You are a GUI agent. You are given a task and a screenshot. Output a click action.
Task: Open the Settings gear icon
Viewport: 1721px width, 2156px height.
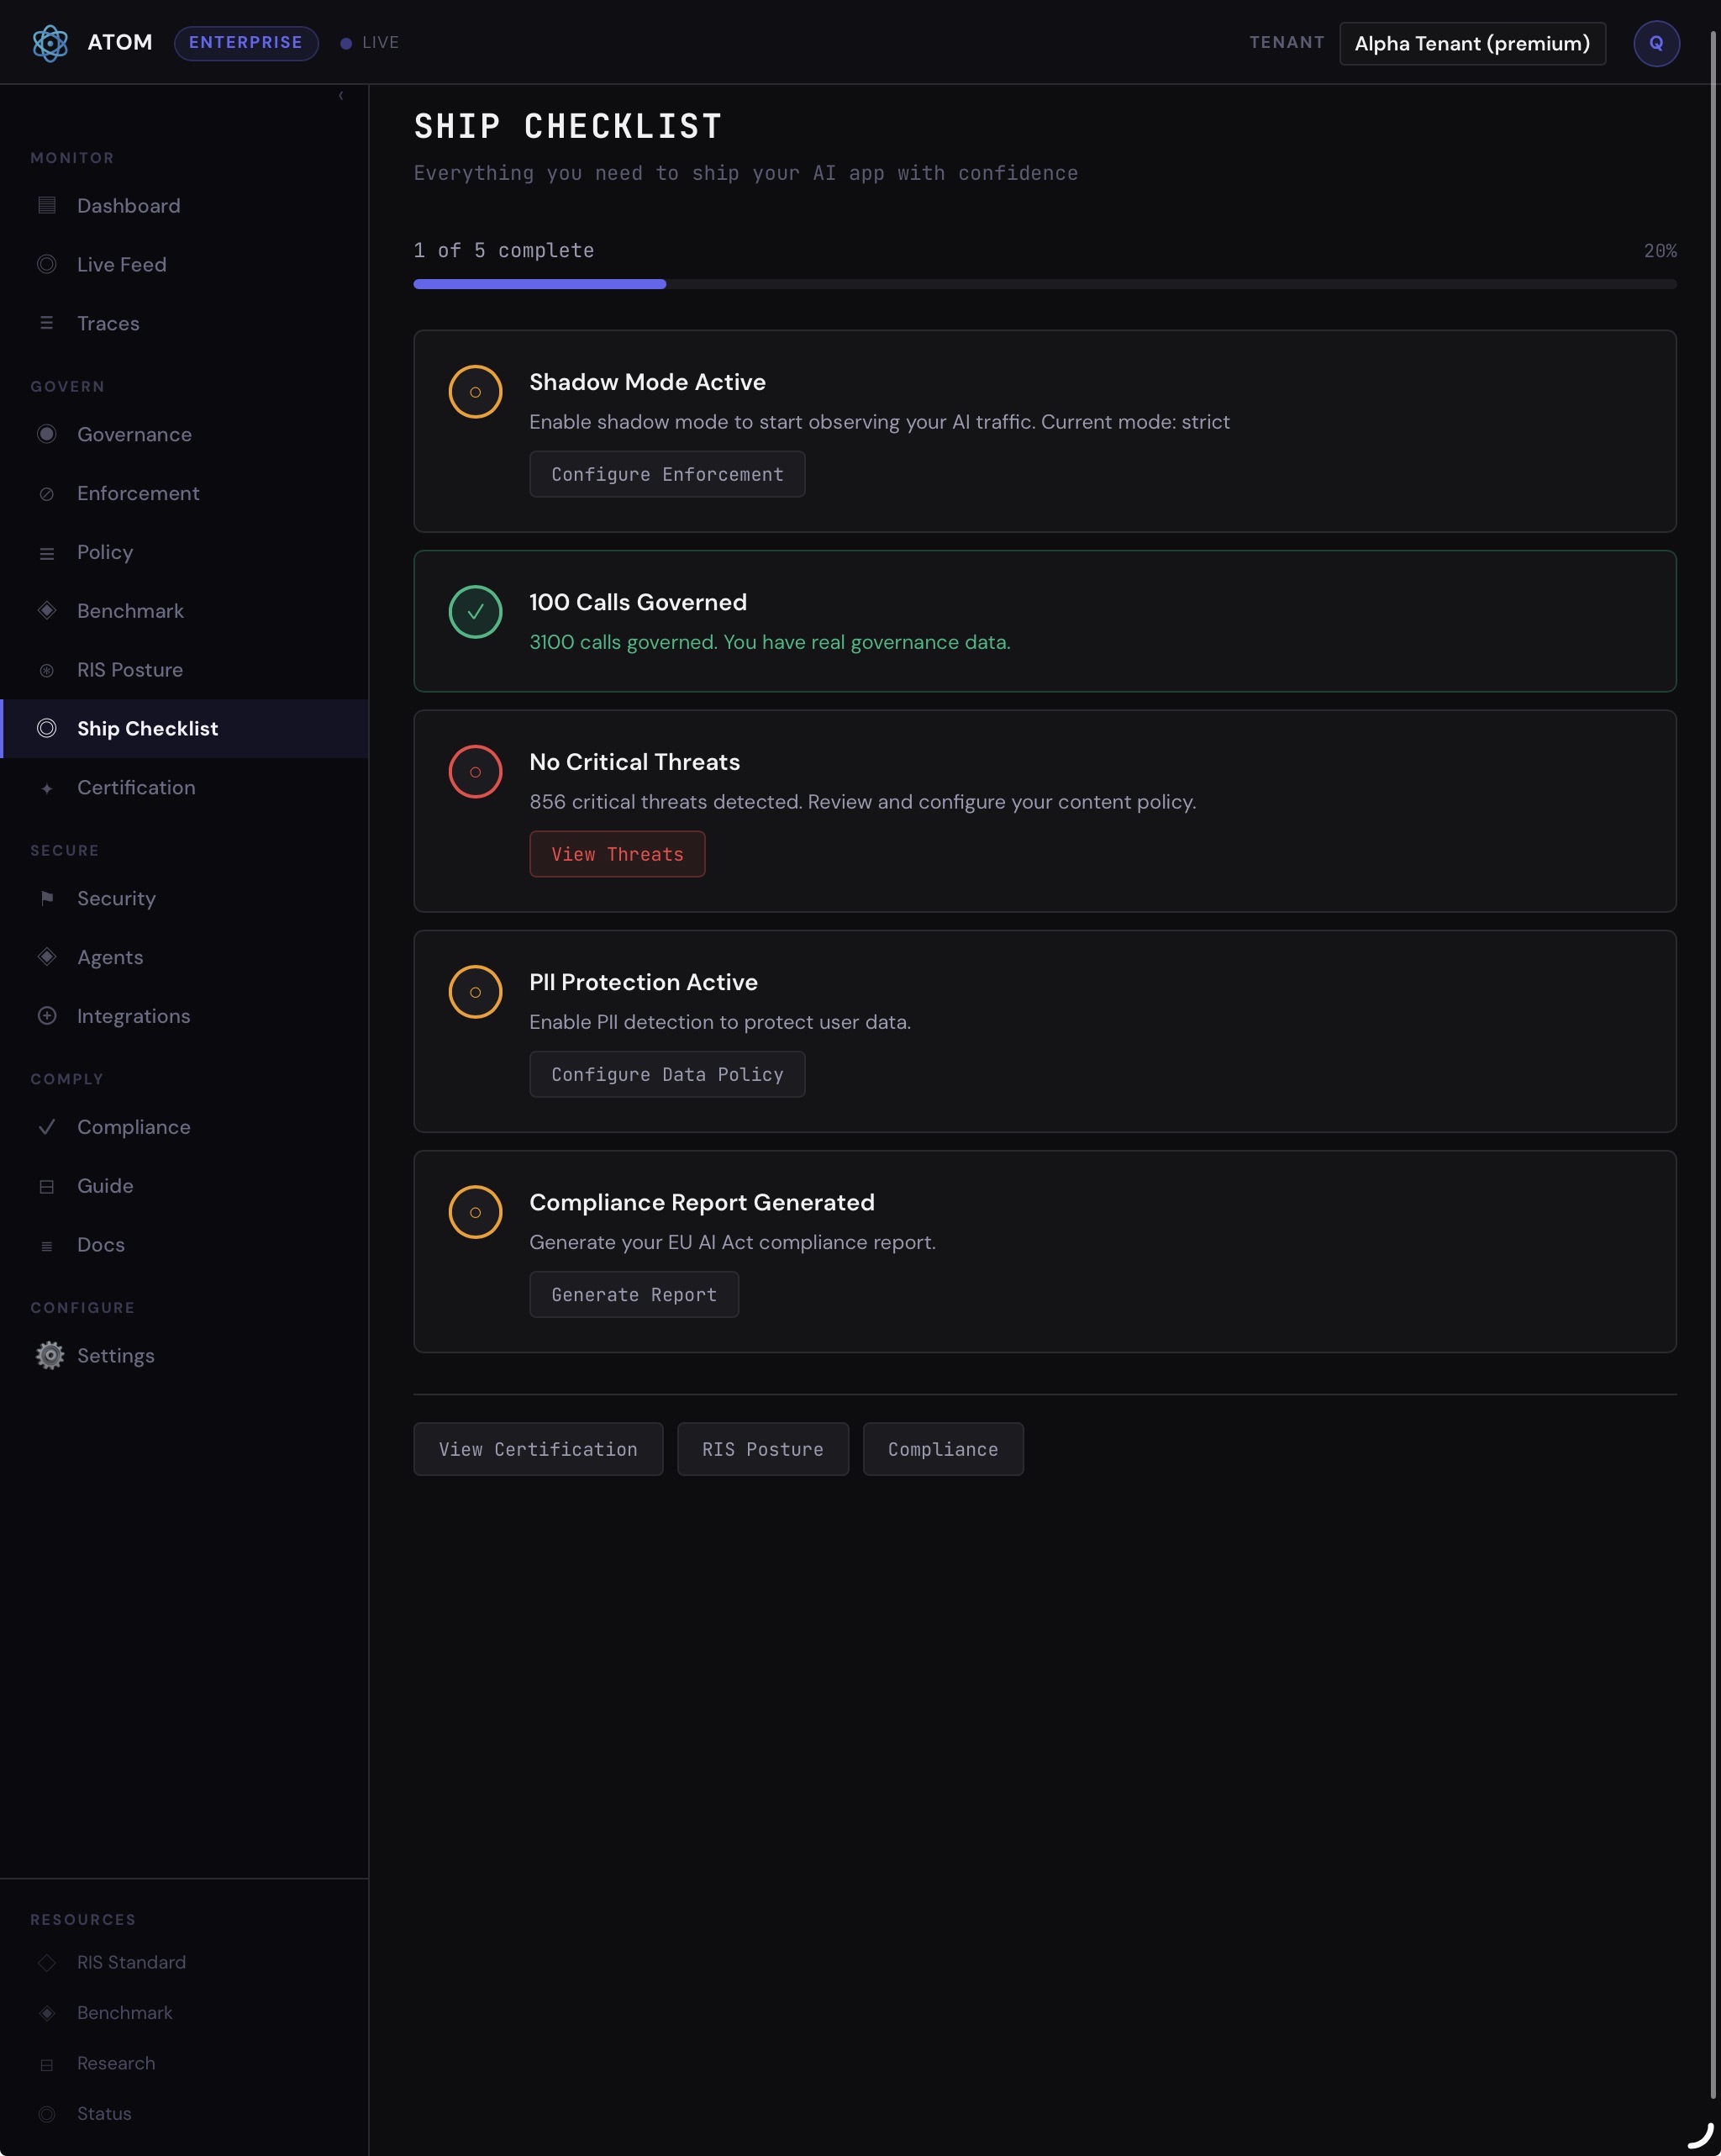(49, 1355)
